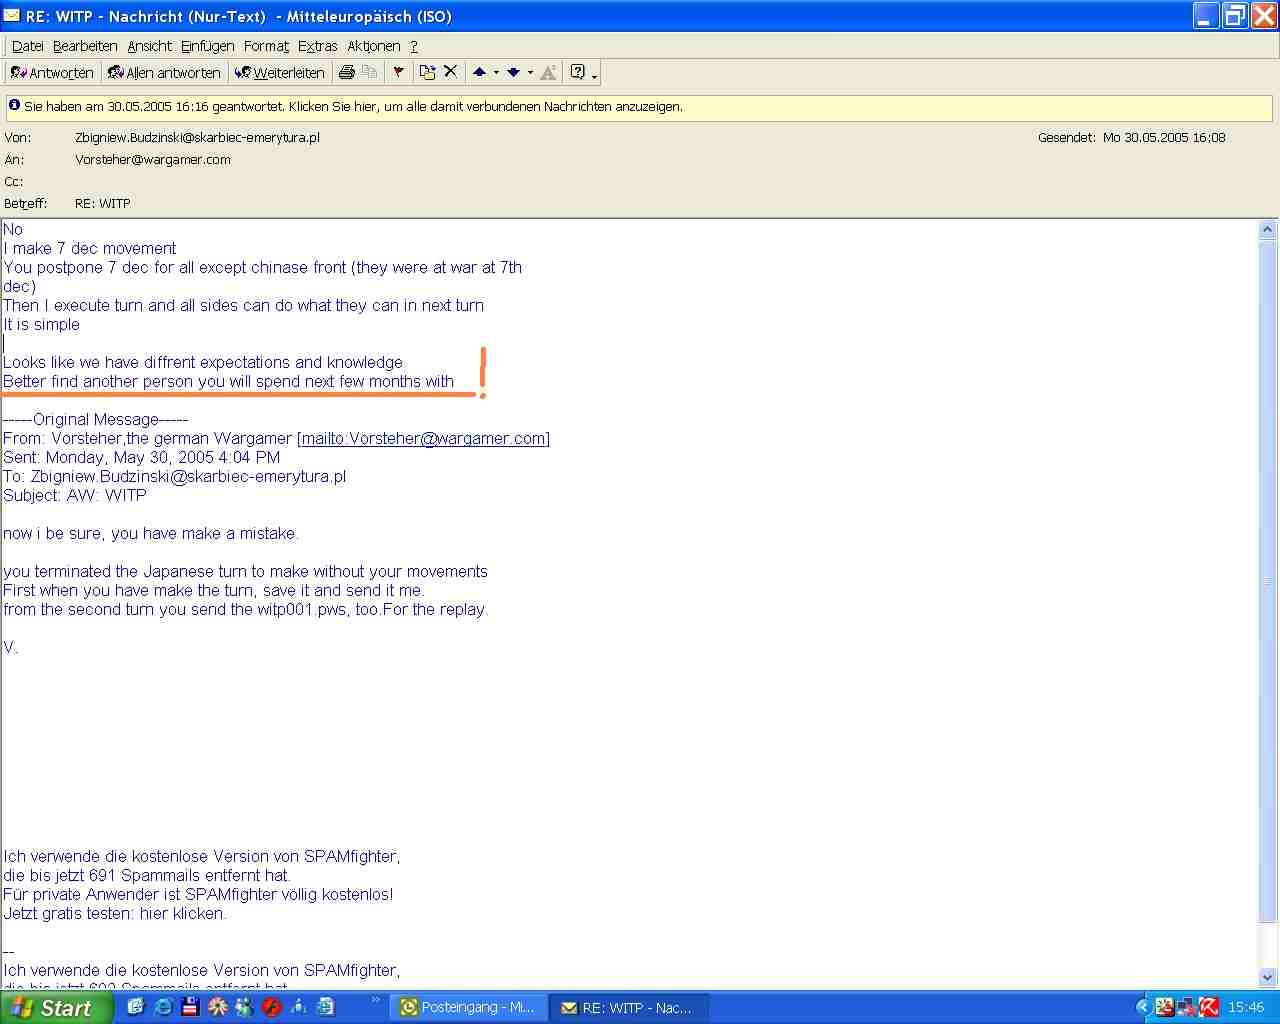Open the Ansicht menu
Image resolution: width=1280 pixels, height=1024 pixels.
pyautogui.click(x=150, y=46)
